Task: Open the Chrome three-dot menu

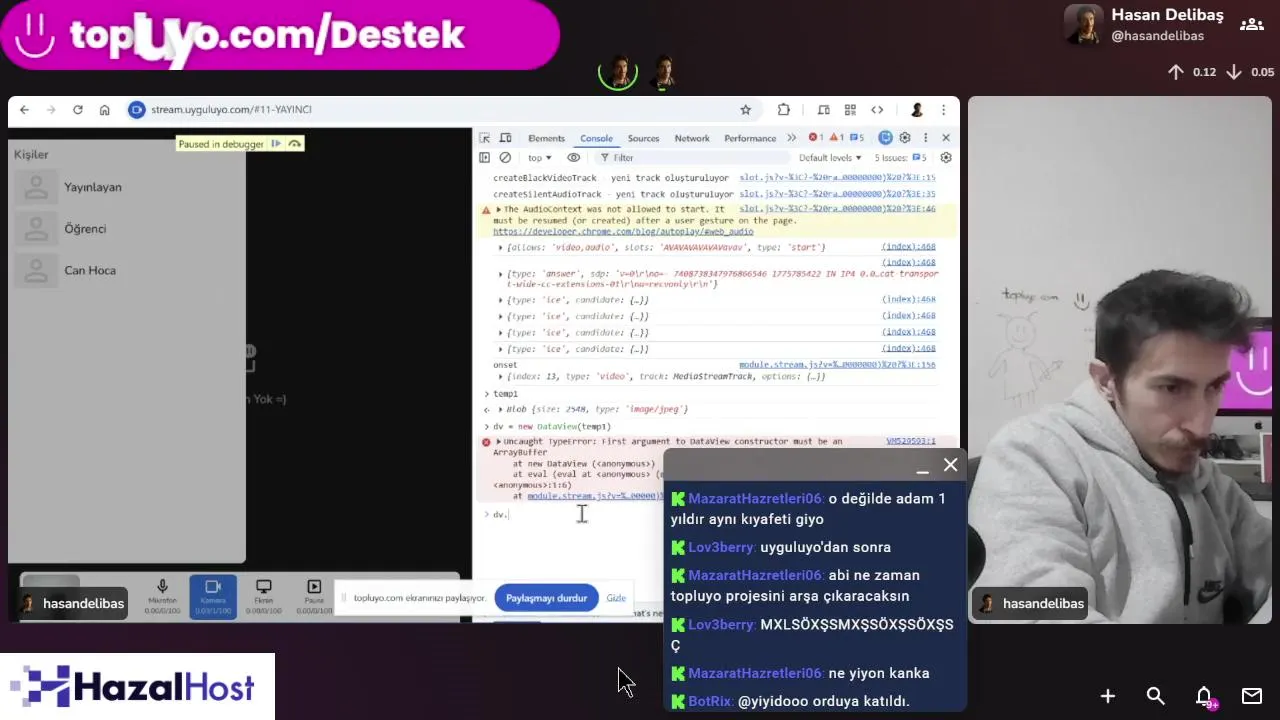Action: 943,110
